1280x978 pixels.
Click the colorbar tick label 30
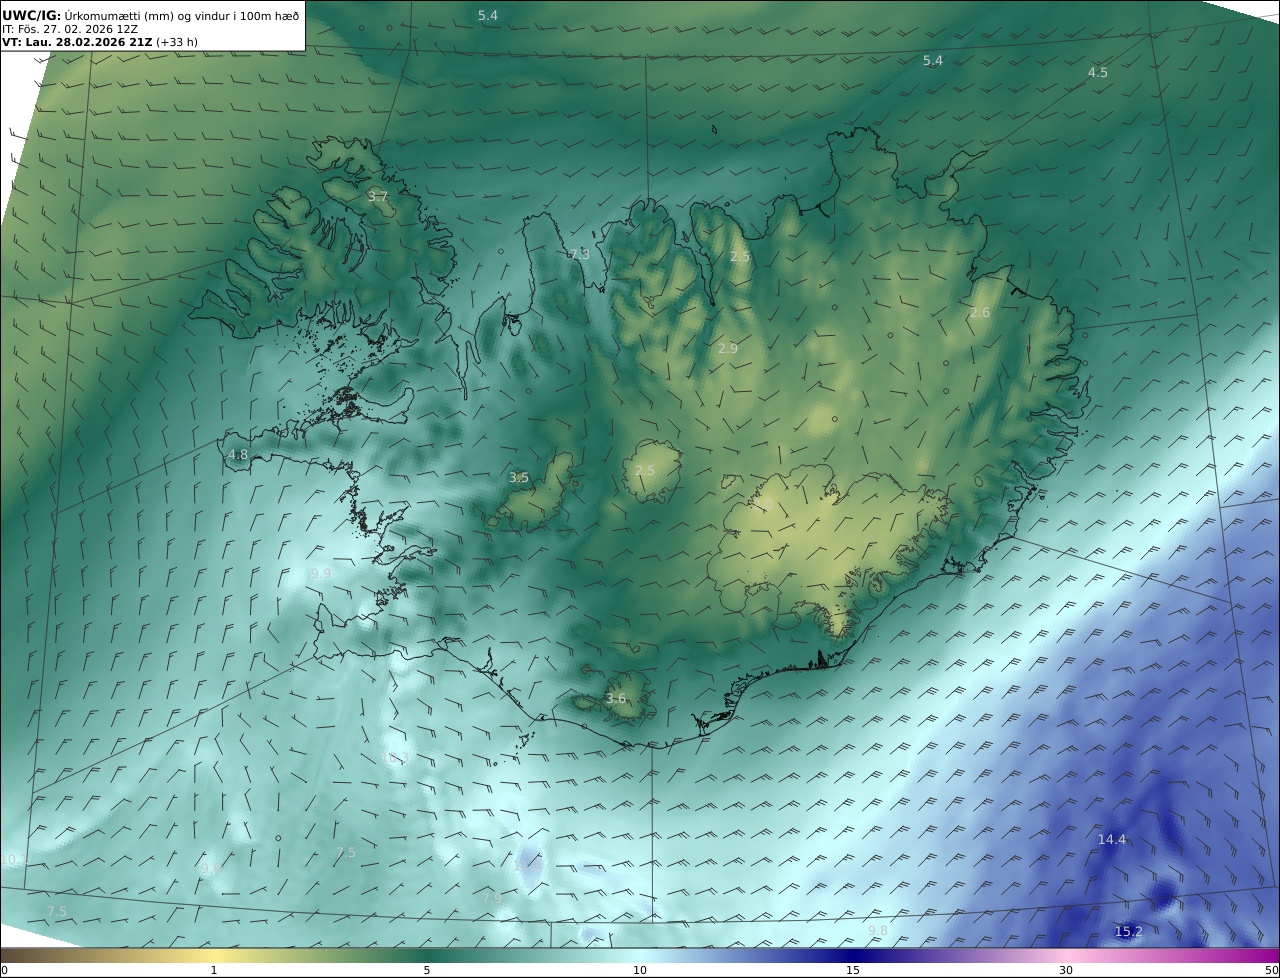1066,970
